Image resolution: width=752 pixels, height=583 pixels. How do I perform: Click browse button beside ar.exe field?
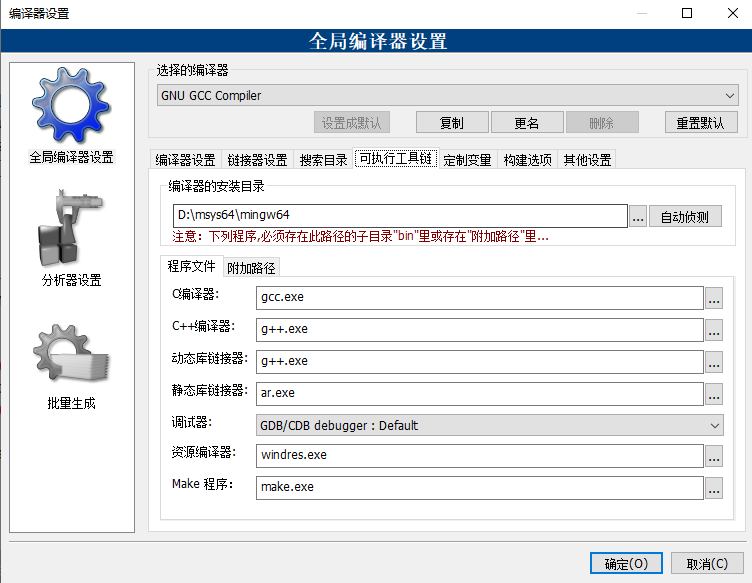tap(713, 393)
